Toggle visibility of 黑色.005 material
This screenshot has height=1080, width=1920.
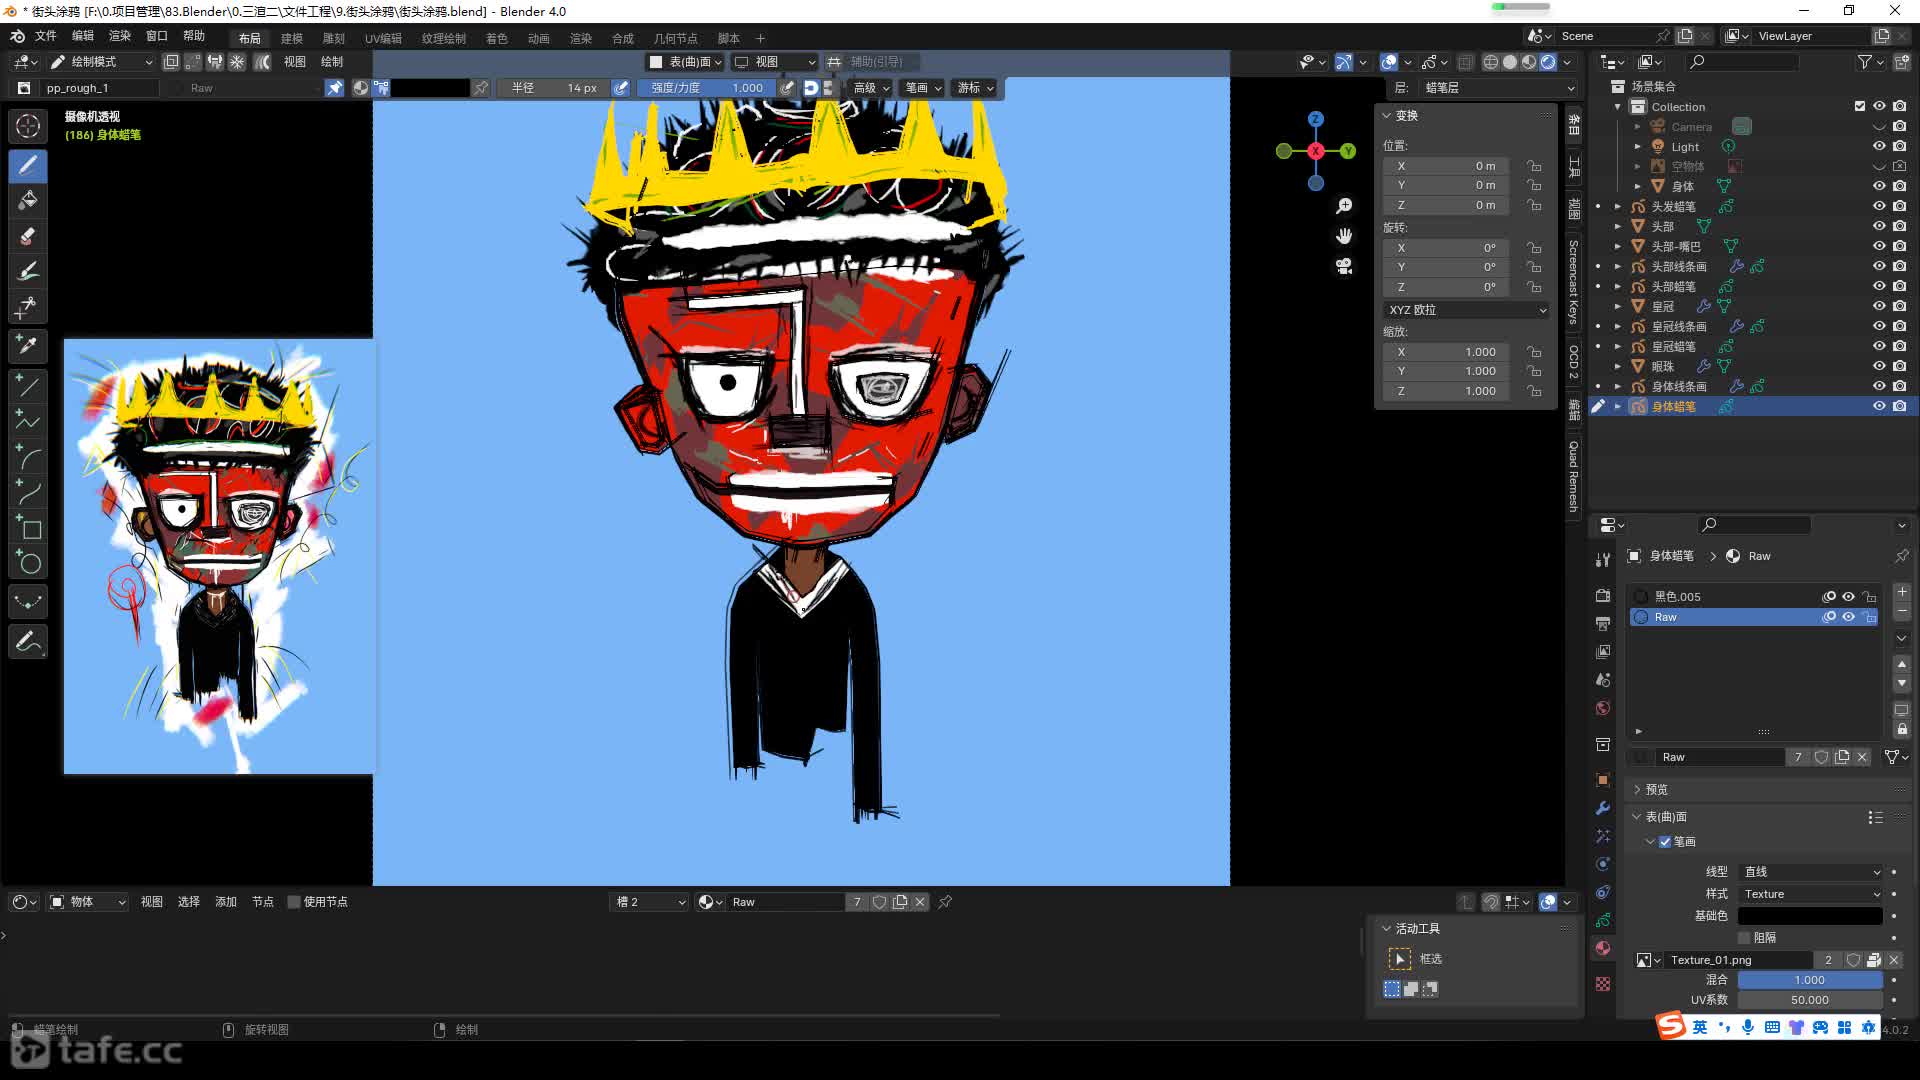(x=1849, y=597)
